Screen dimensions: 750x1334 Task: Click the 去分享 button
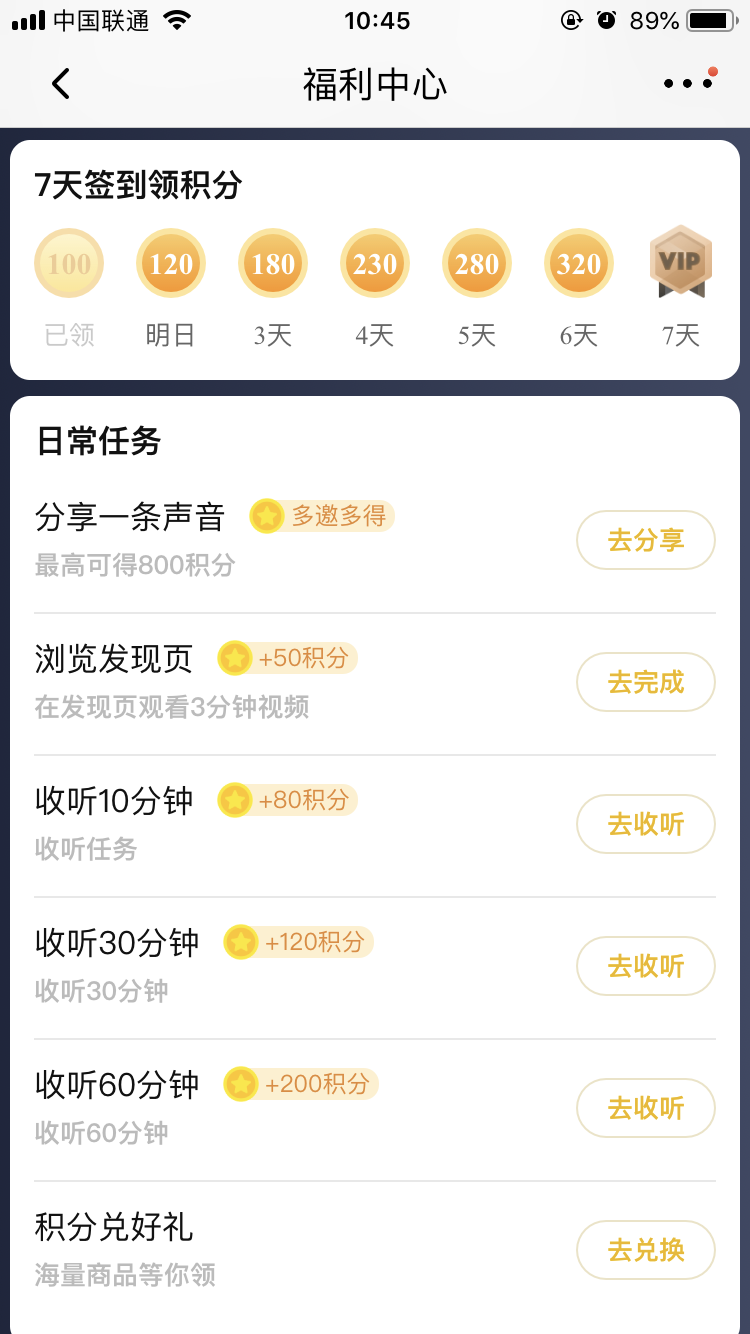645,541
